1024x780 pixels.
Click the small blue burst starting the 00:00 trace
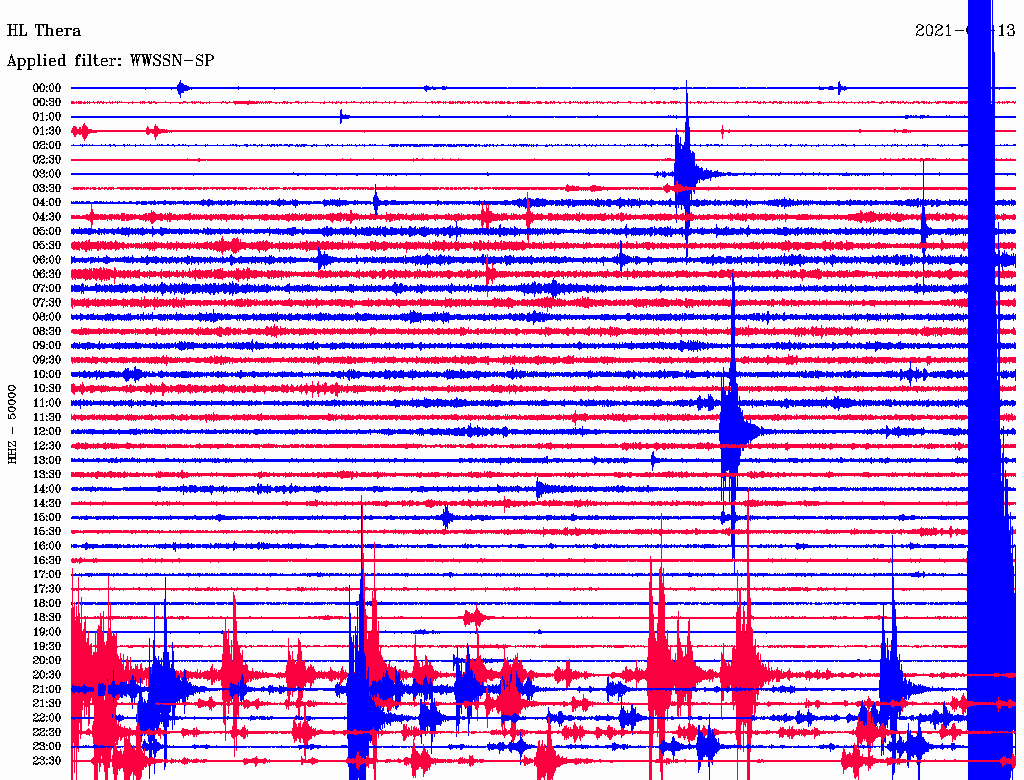click(182, 88)
